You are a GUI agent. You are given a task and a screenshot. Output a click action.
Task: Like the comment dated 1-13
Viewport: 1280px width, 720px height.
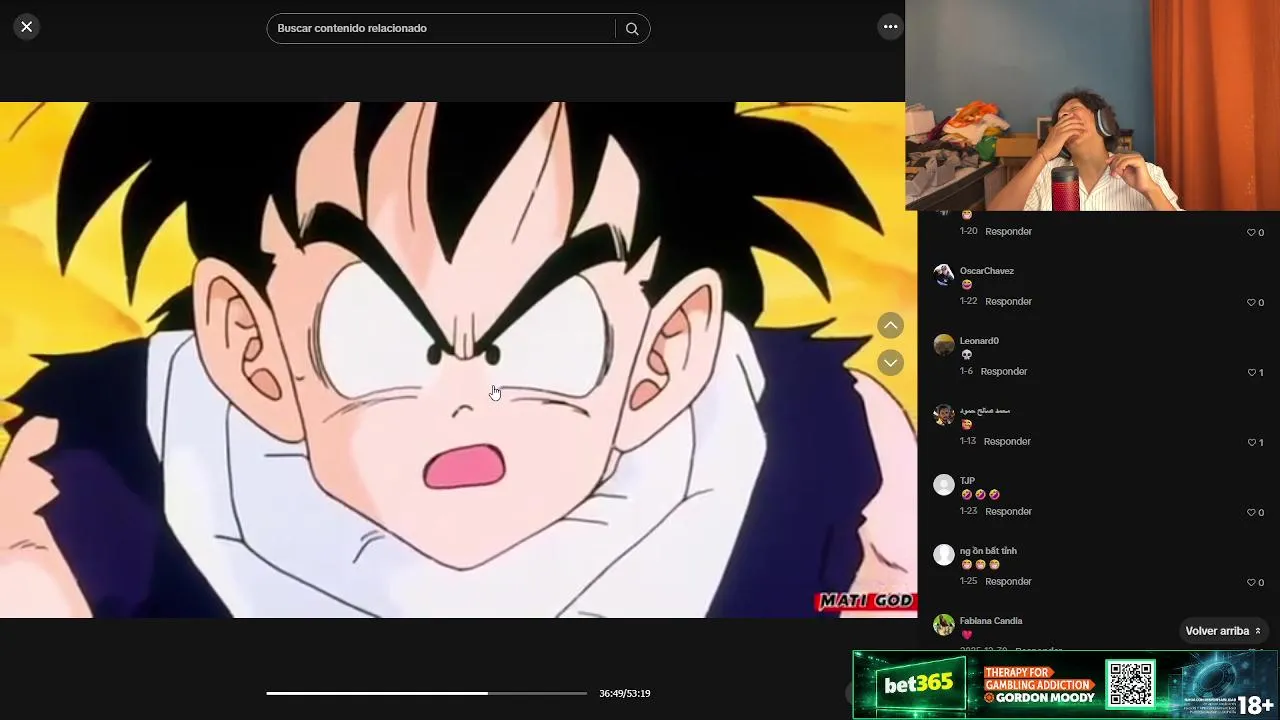pyautogui.click(x=1255, y=442)
